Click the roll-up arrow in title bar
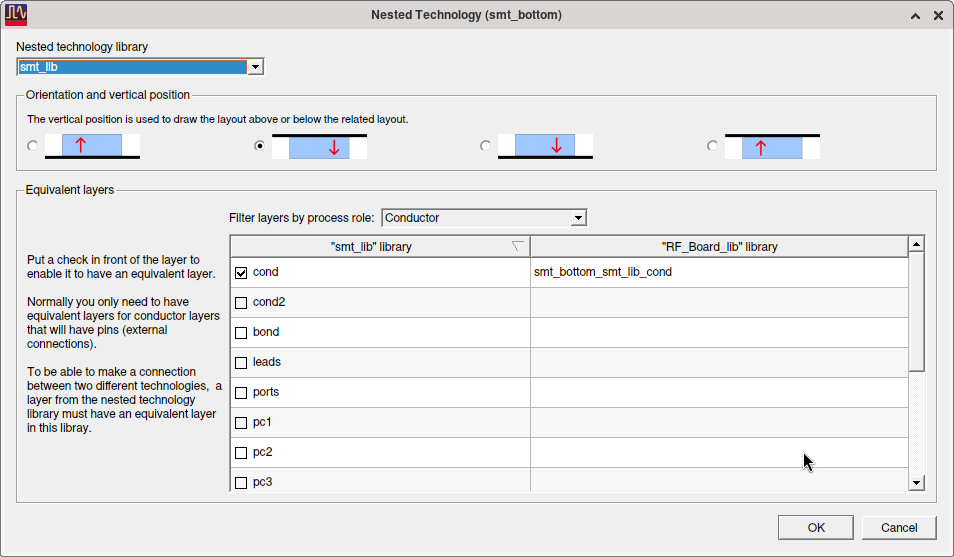The image size is (954, 557). click(915, 16)
